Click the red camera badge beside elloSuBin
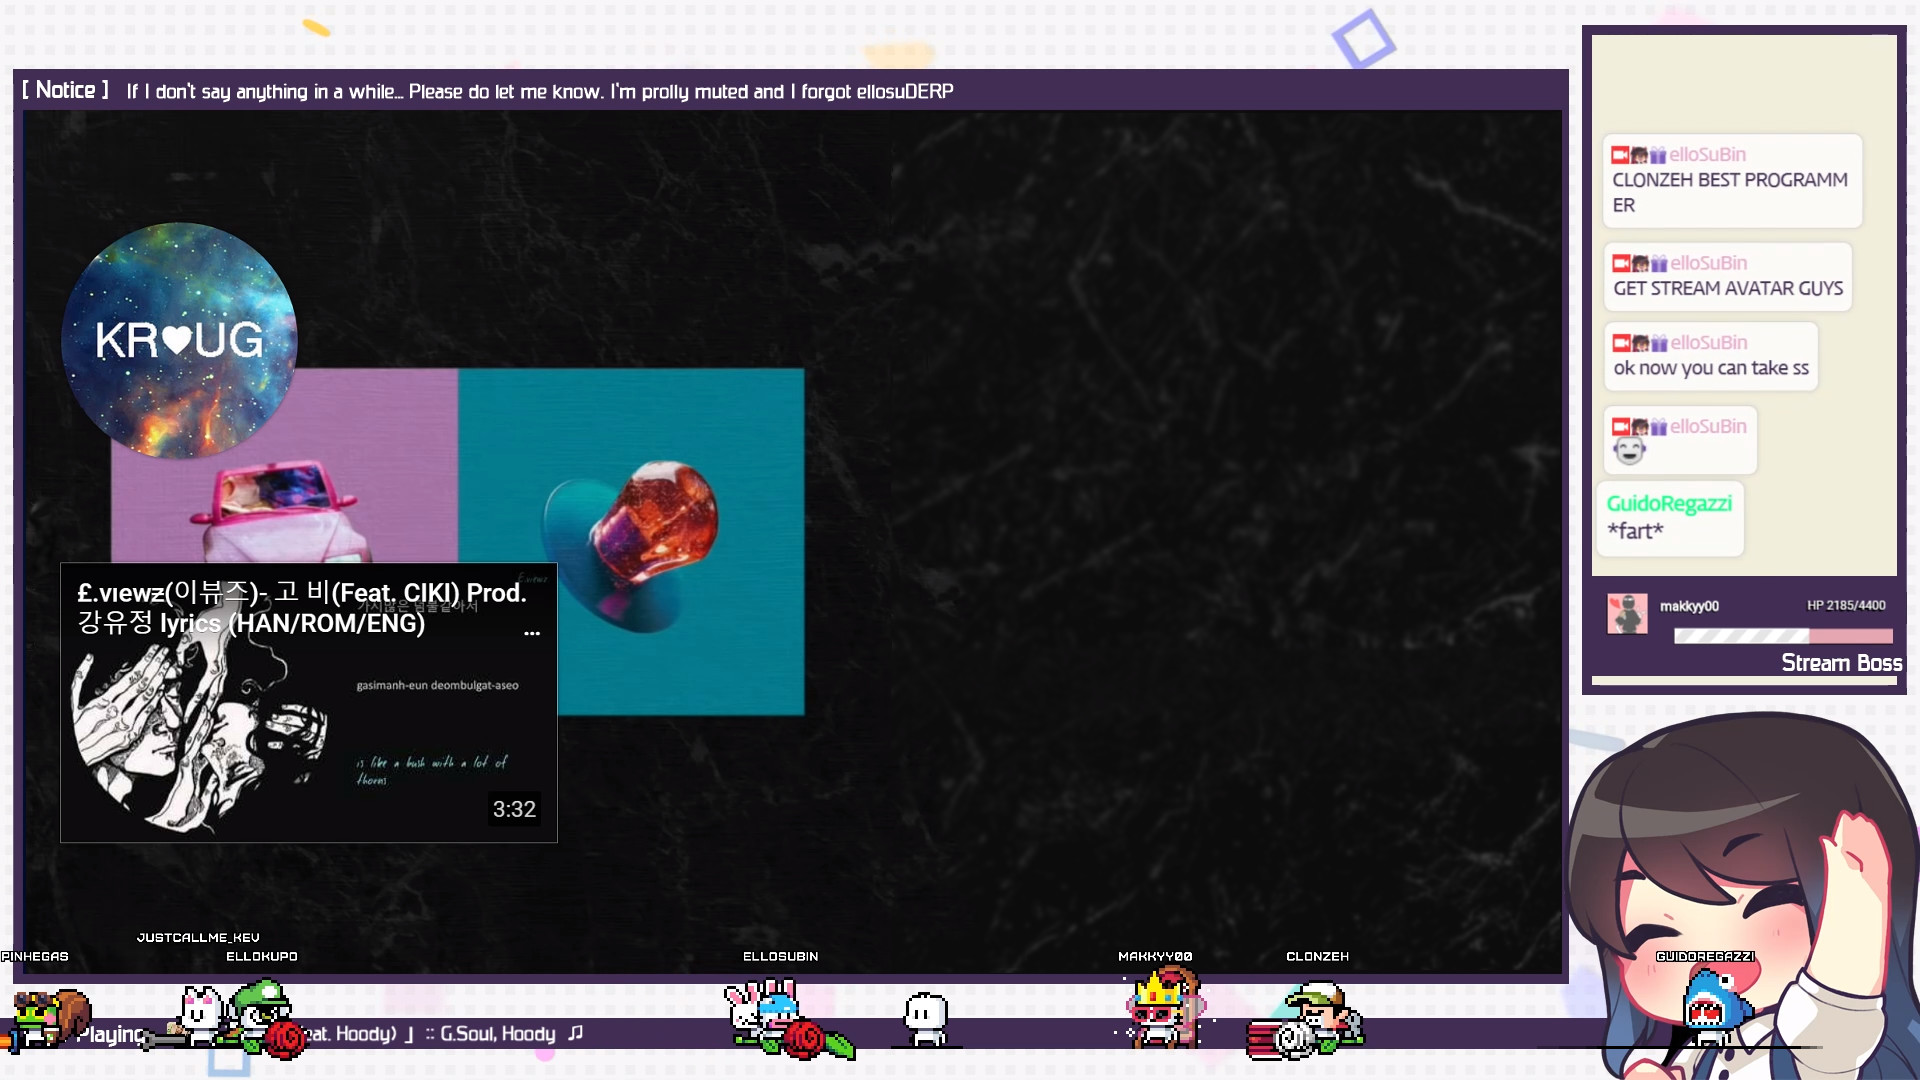The image size is (1920, 1080). [1619, 153]
